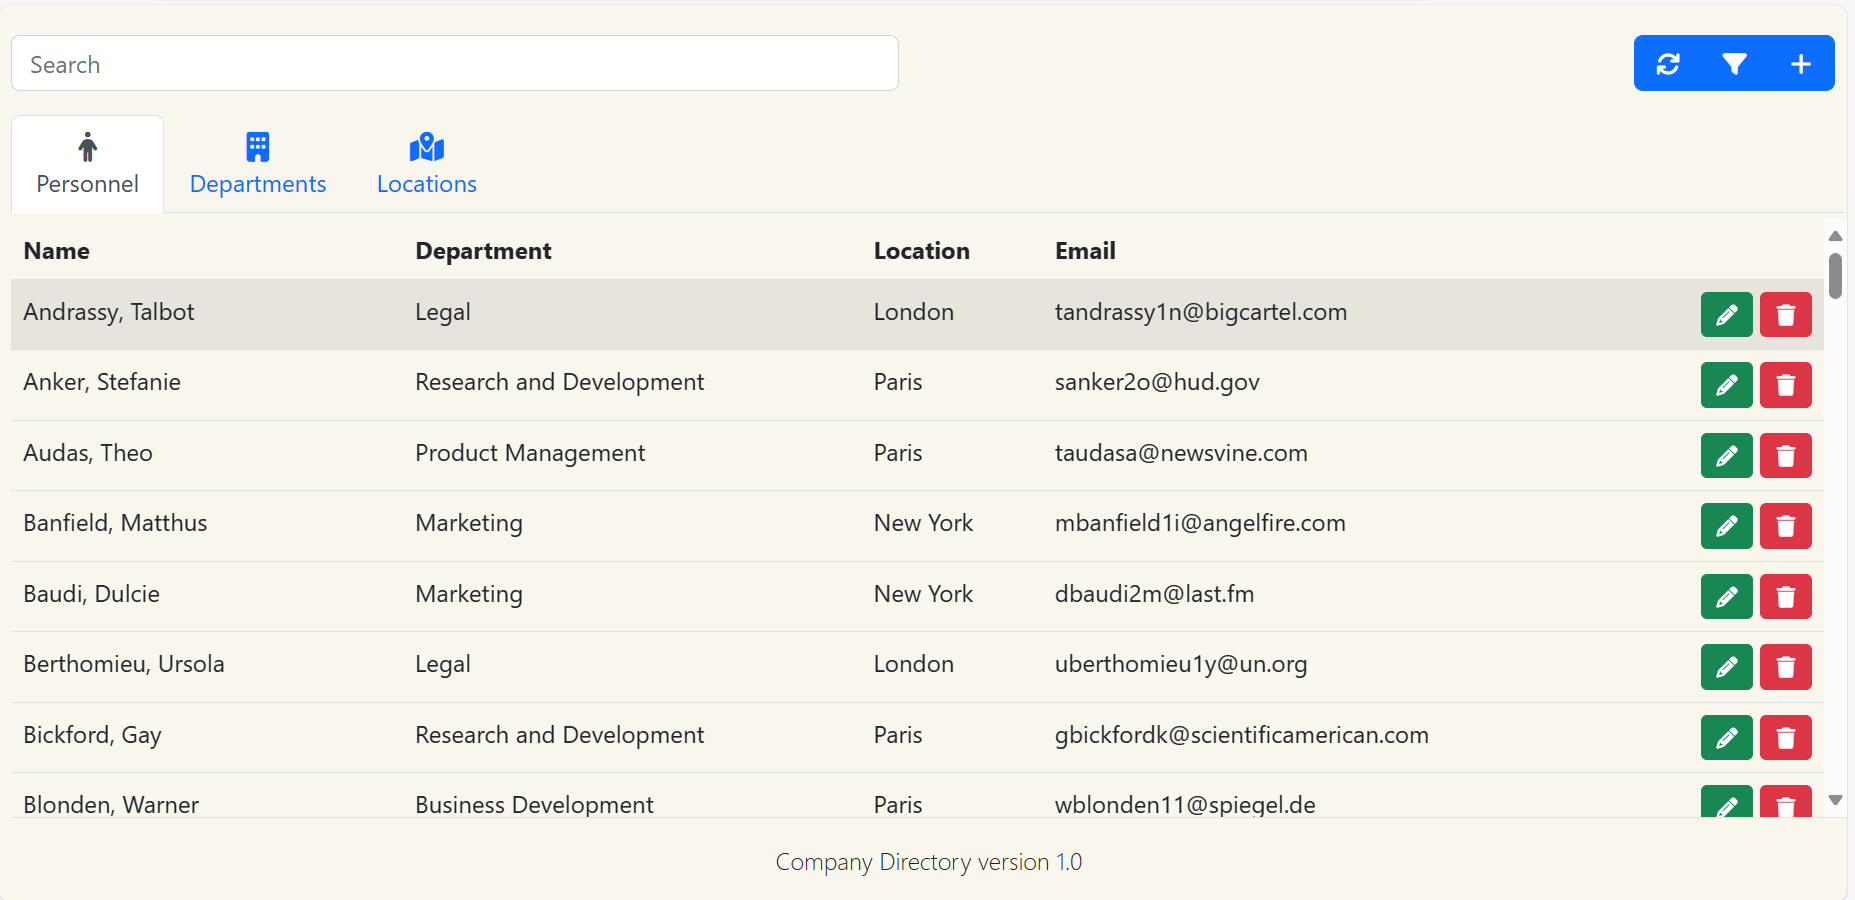The image size is (1855, 900).
Task: Edit Bickford, Gay's entry
Action: 1726,738
